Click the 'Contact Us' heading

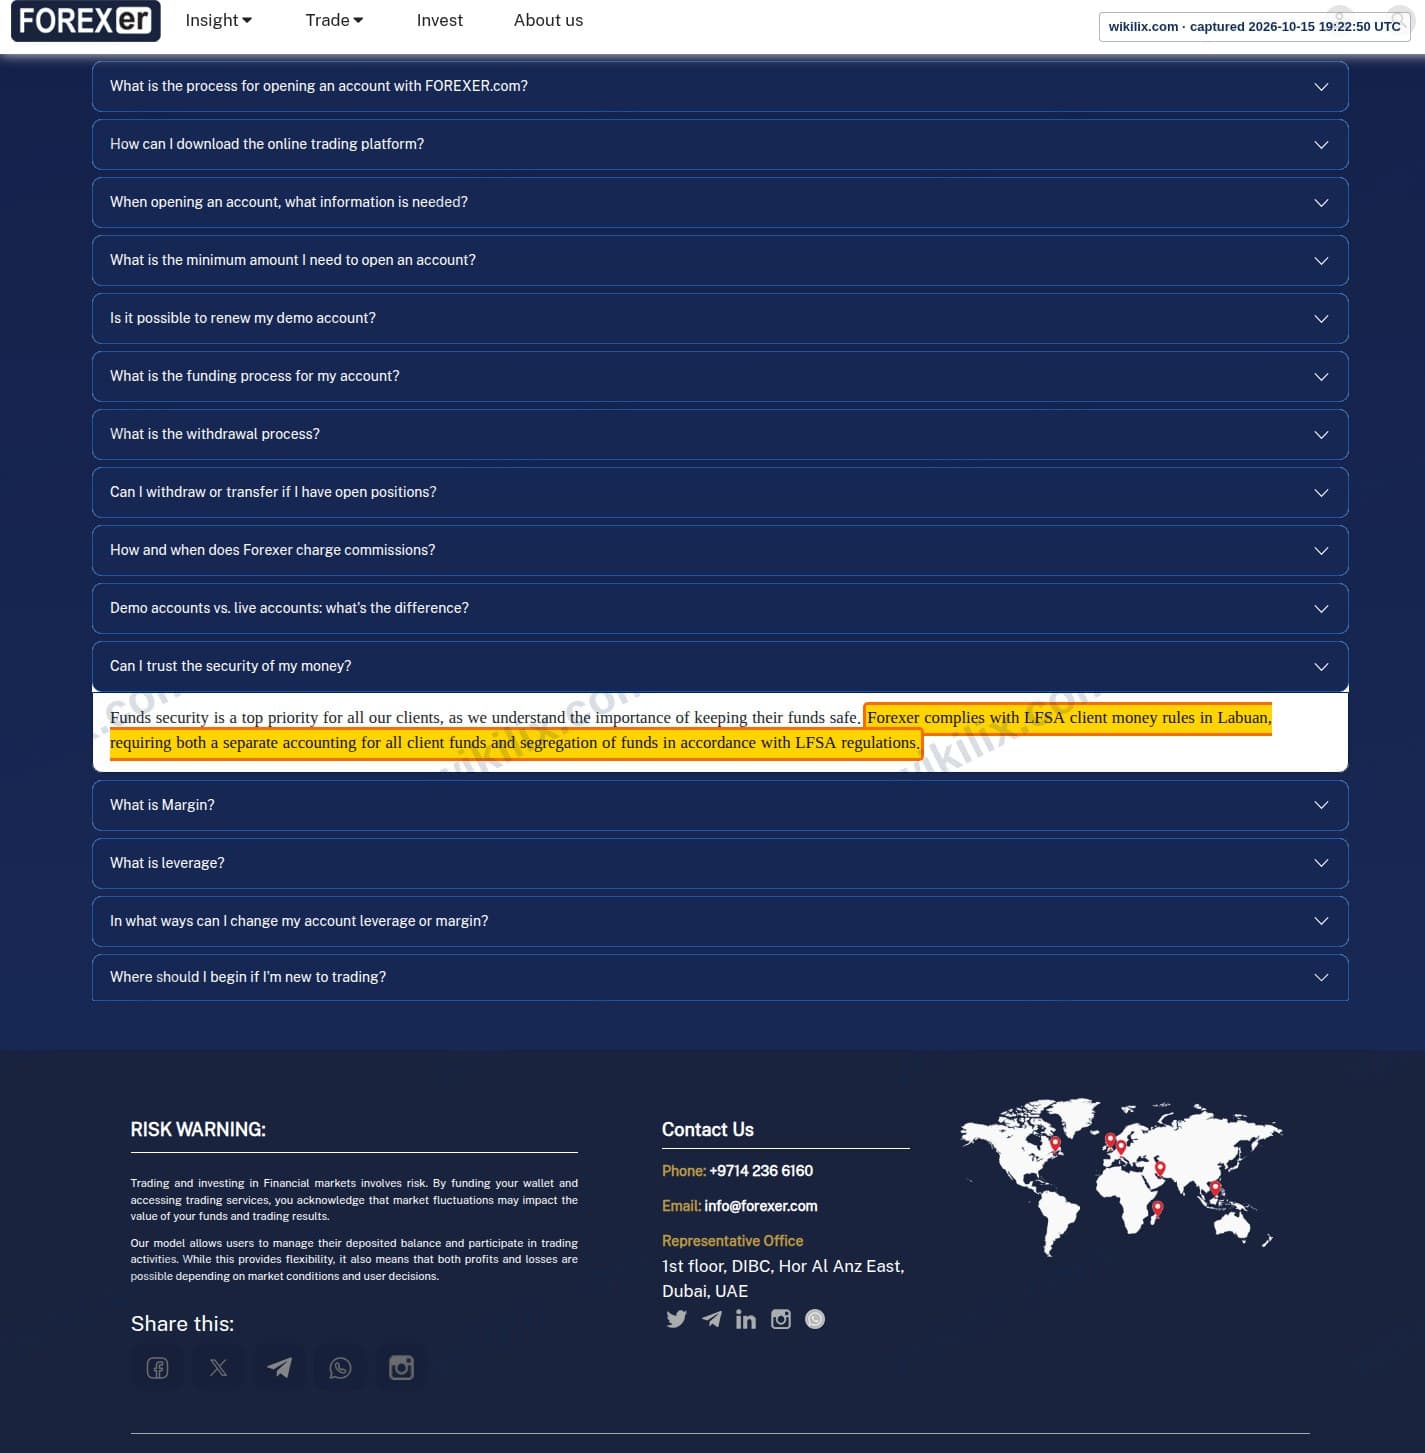pos(708,1130)
